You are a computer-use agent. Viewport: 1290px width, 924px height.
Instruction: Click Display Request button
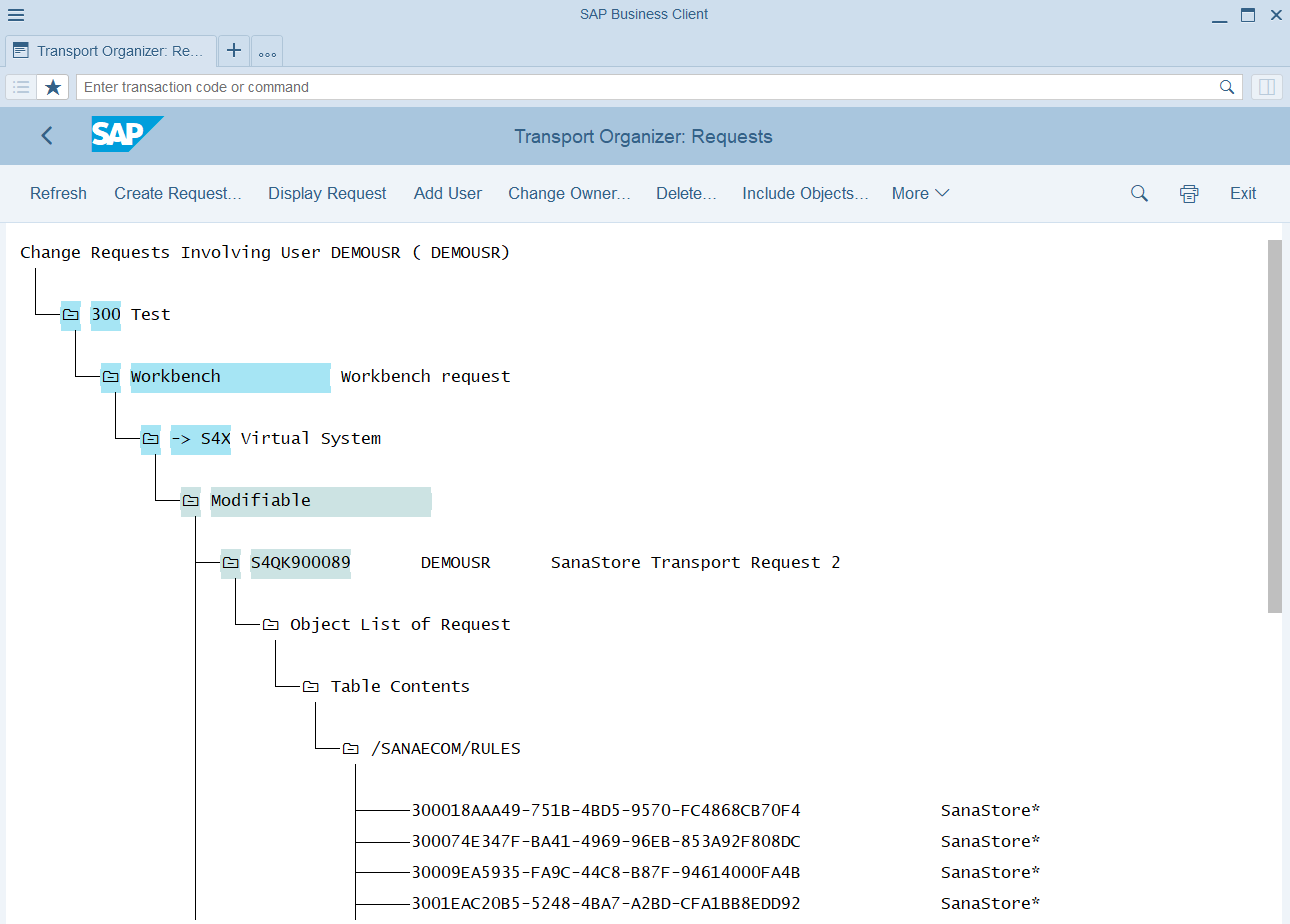coord(327,193)
